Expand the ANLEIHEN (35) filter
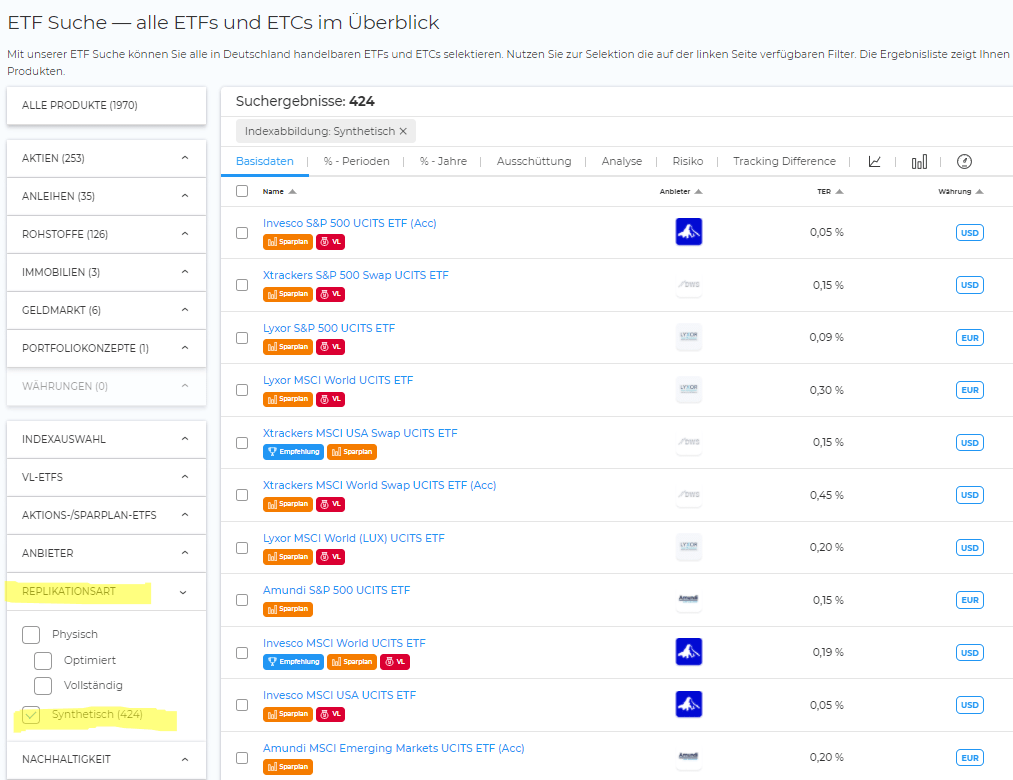This screenshot has width=1013, height=780. click(107, 196)
